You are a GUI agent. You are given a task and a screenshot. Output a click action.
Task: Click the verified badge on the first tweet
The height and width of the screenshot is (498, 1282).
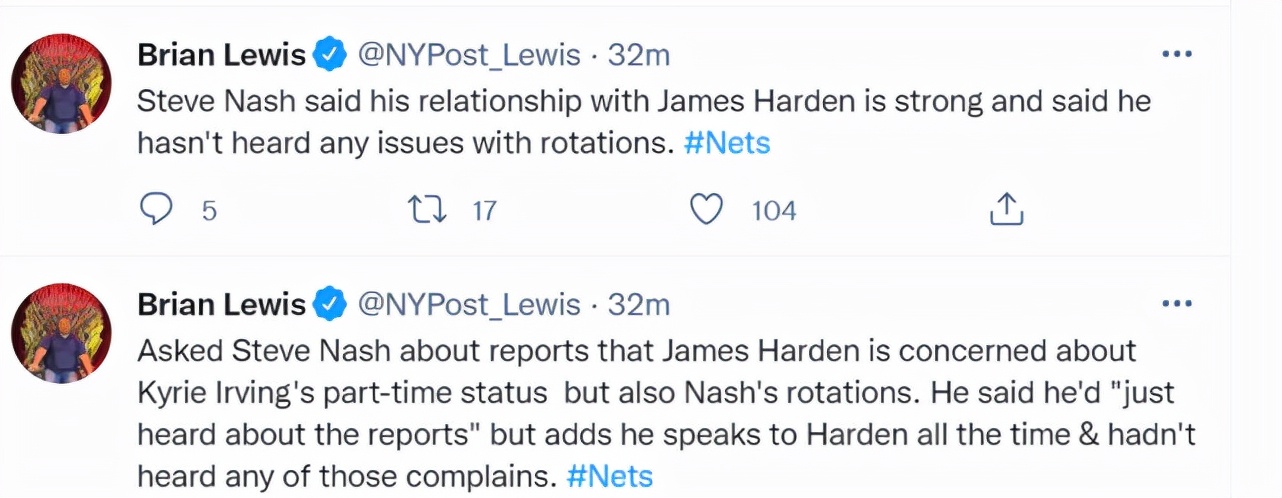pos(330,56)
